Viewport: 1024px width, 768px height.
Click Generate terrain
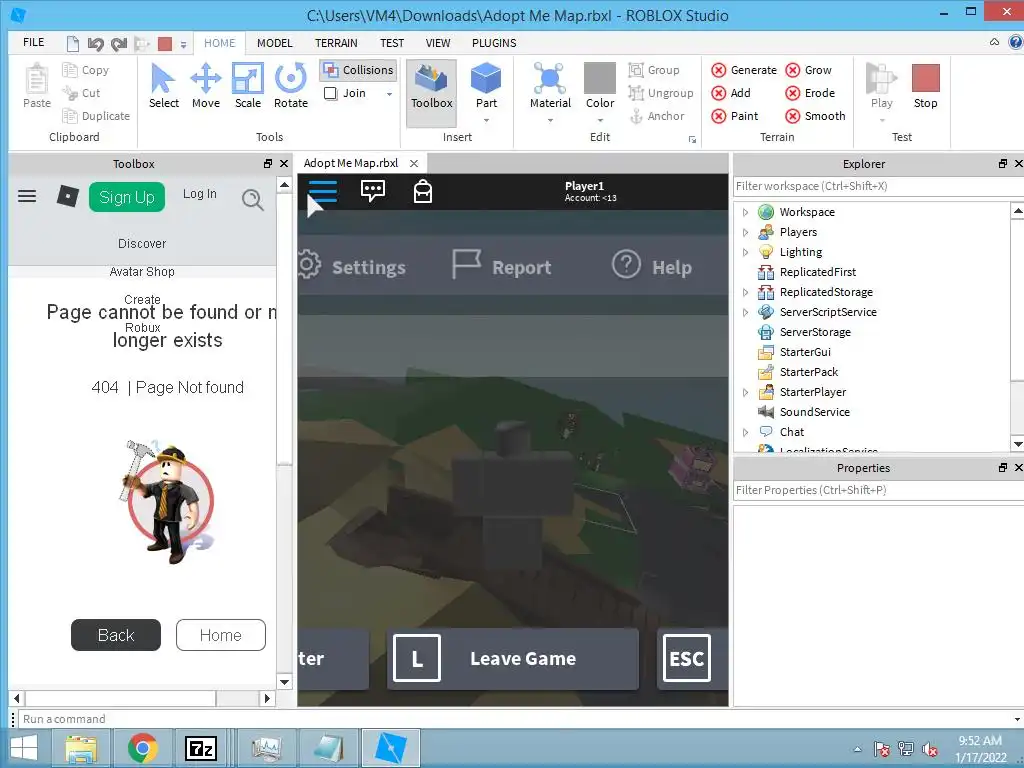click(x=744, y=70)
